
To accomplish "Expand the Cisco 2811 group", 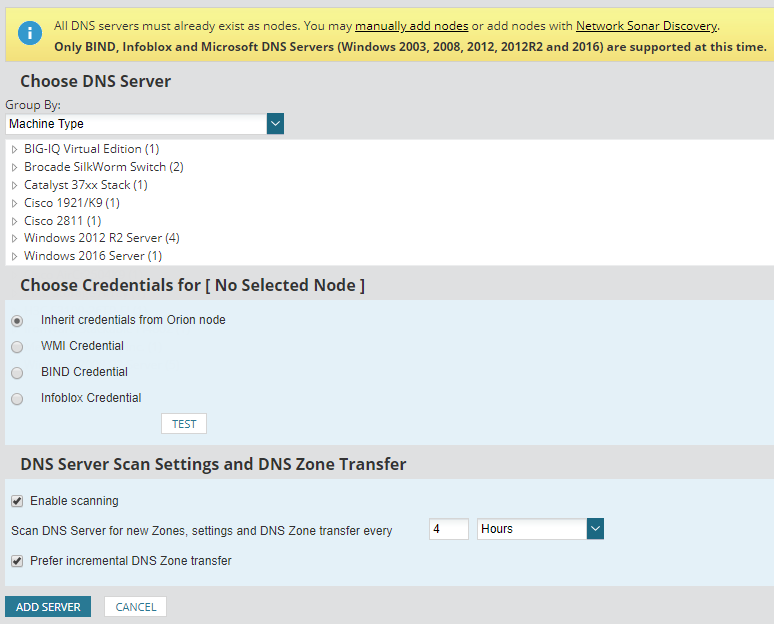I will pos(14,221).
